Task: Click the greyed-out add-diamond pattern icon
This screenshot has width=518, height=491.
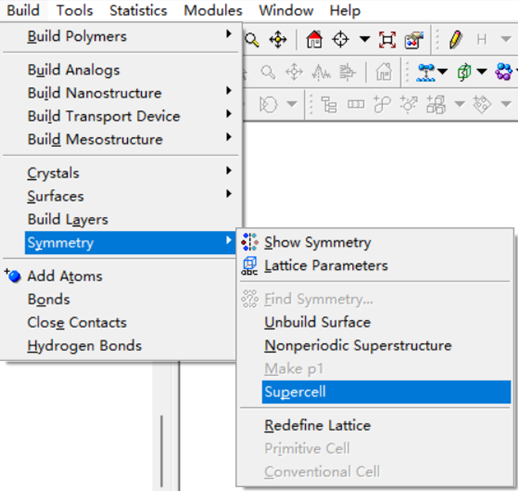Action: 482,104
